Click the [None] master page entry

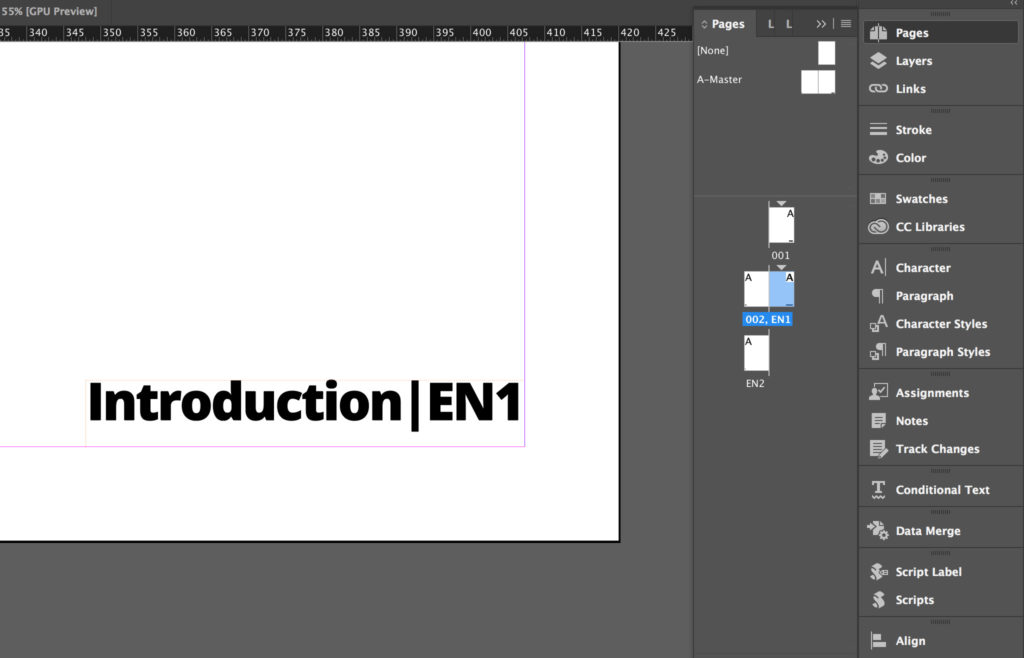[713, 50]
